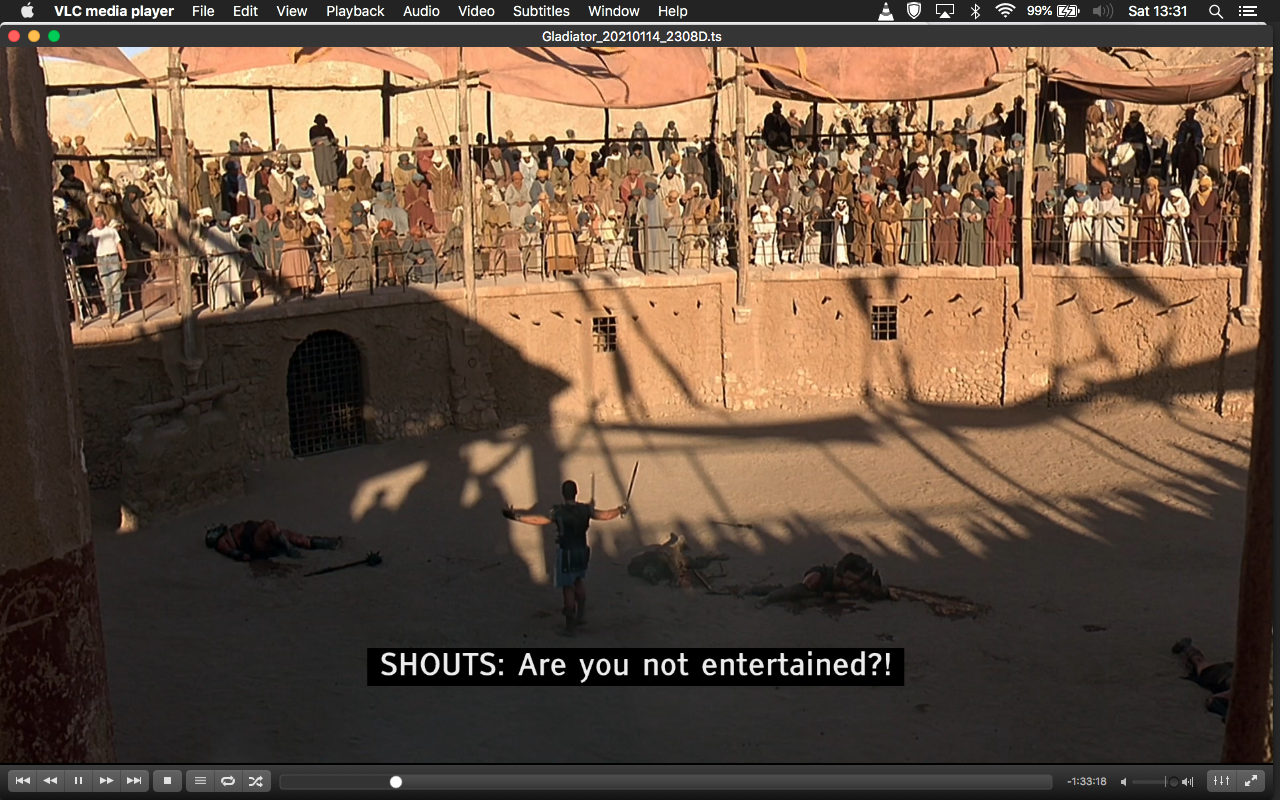Open the Bluetooth status menu
The height and width of the screenshot is (800, 1280).
coord(976,11)
